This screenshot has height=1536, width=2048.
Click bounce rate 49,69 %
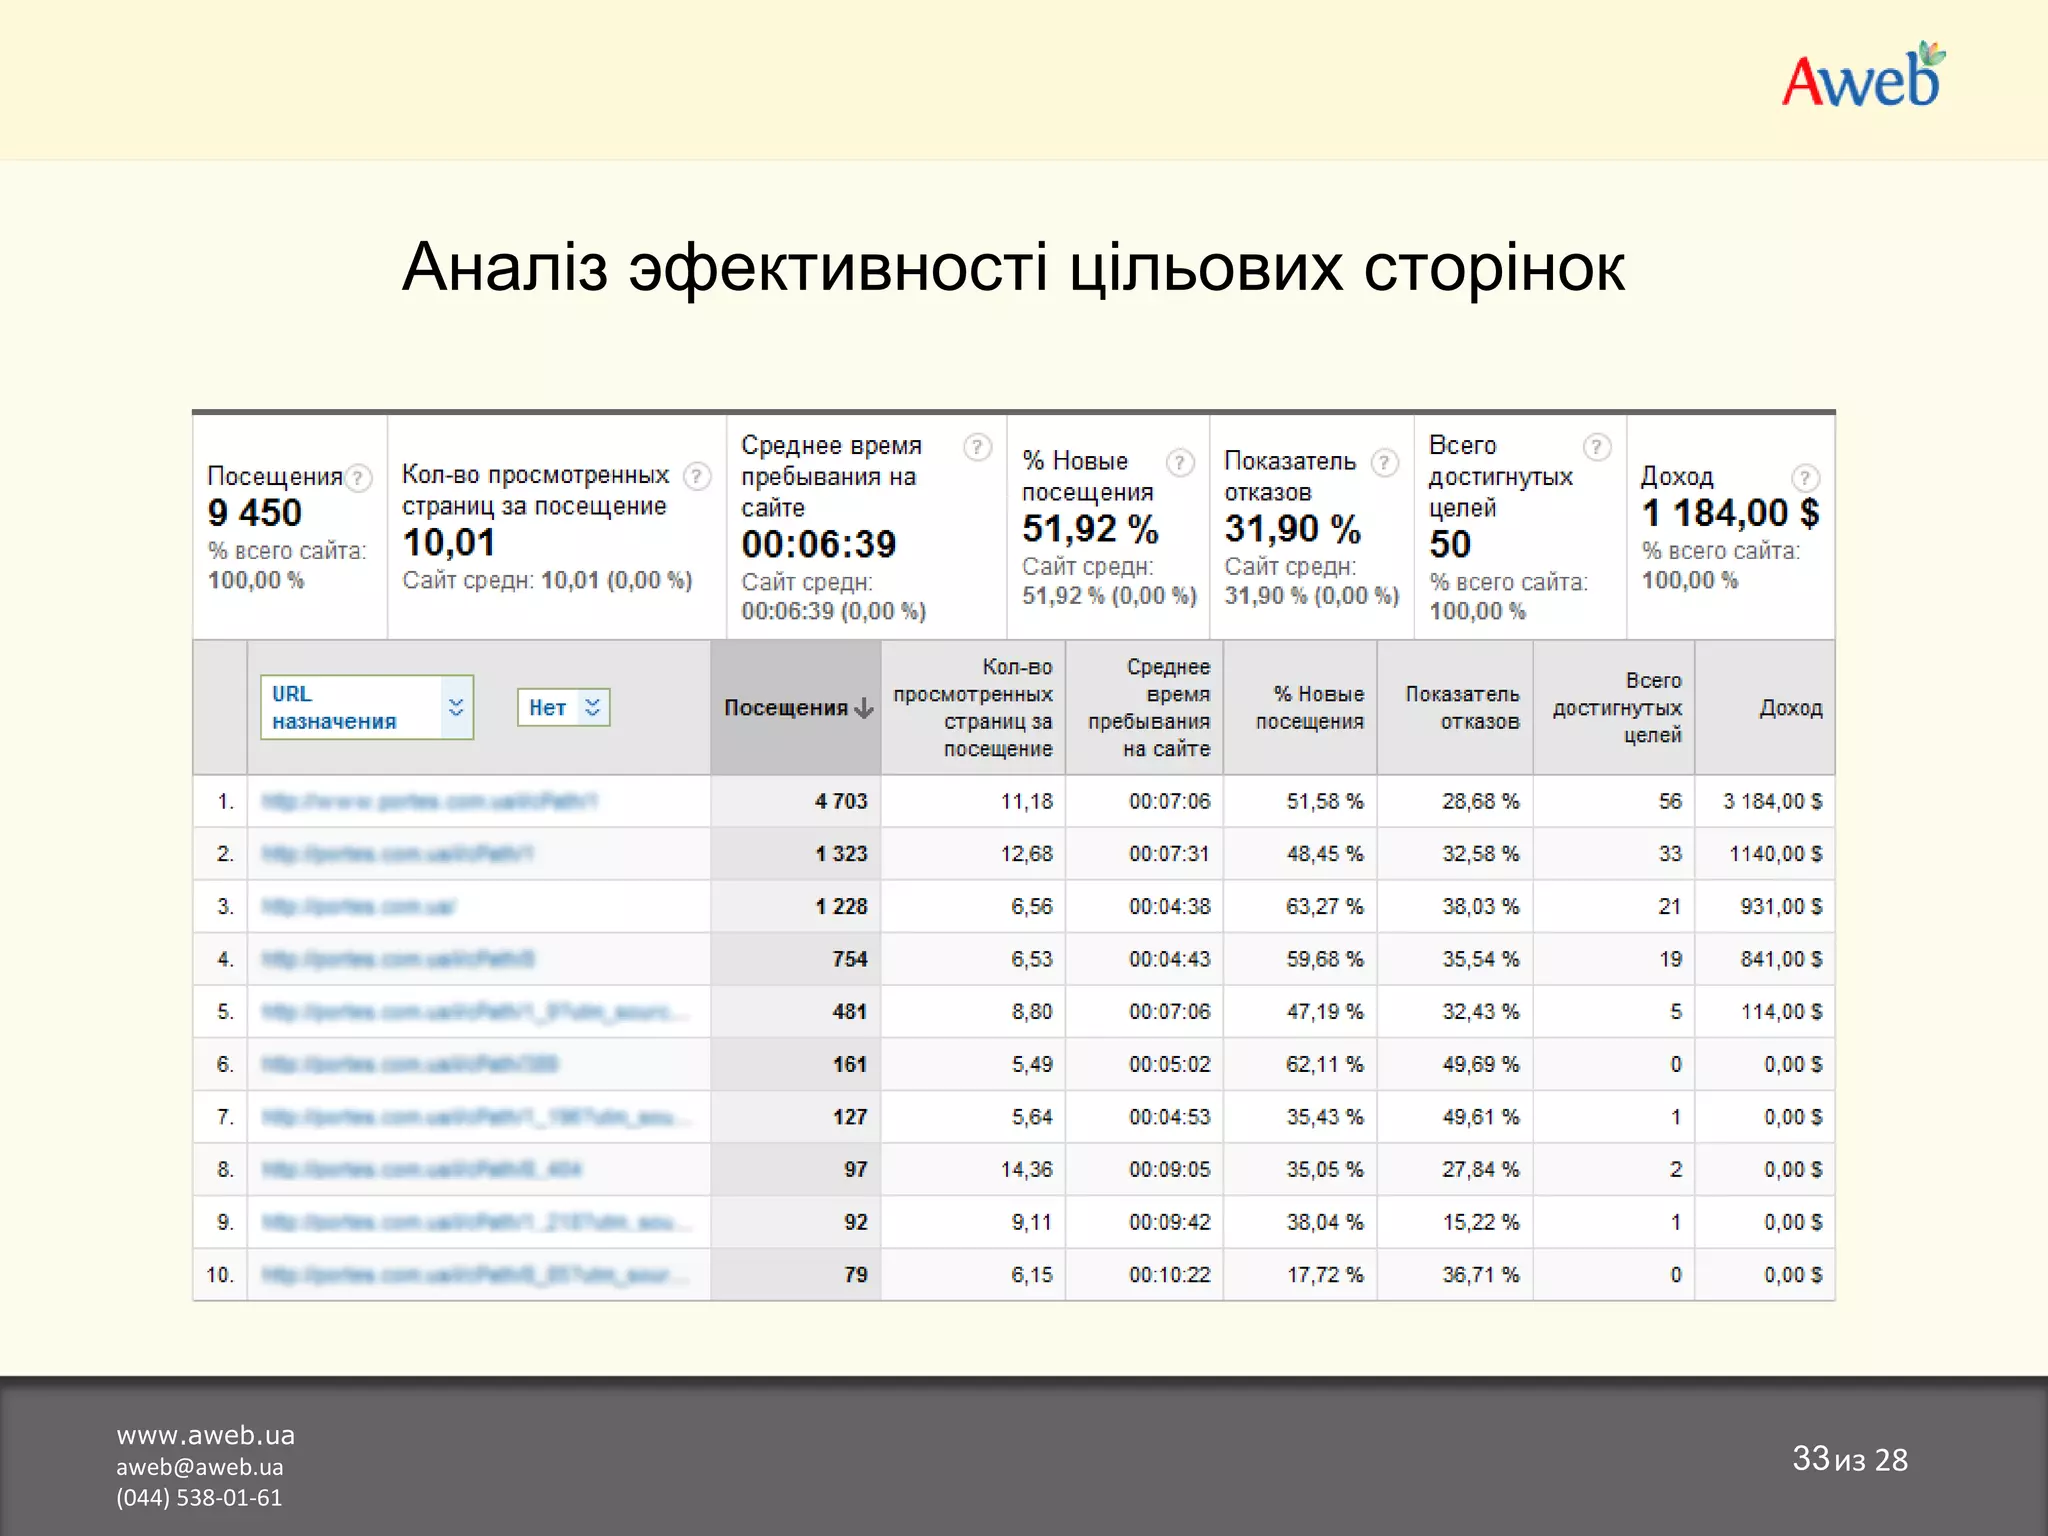(x=1480, y=1064)
